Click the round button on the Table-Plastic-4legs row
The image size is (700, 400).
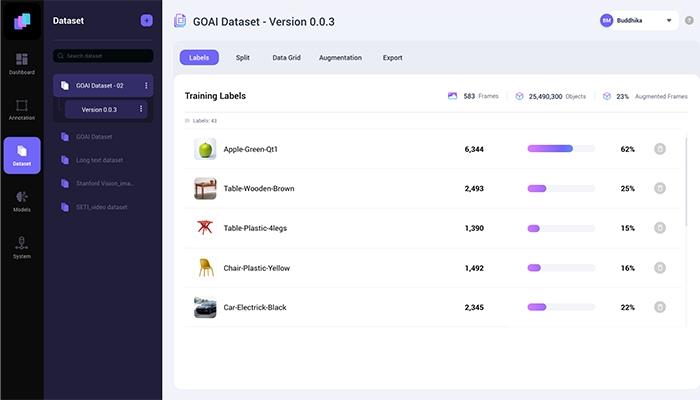(660, 228)
